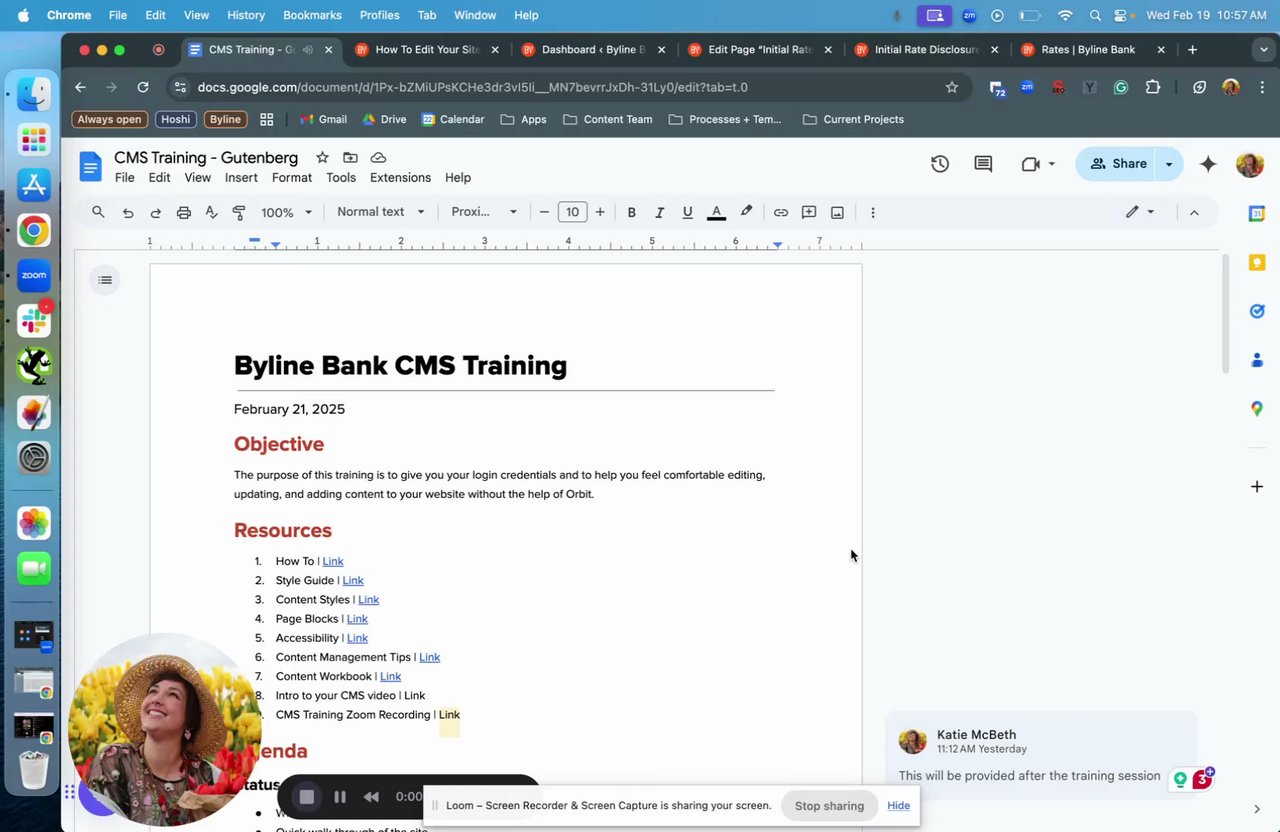Show document outline tabs icon
1280x832 pixels.
tap(105, 280)
